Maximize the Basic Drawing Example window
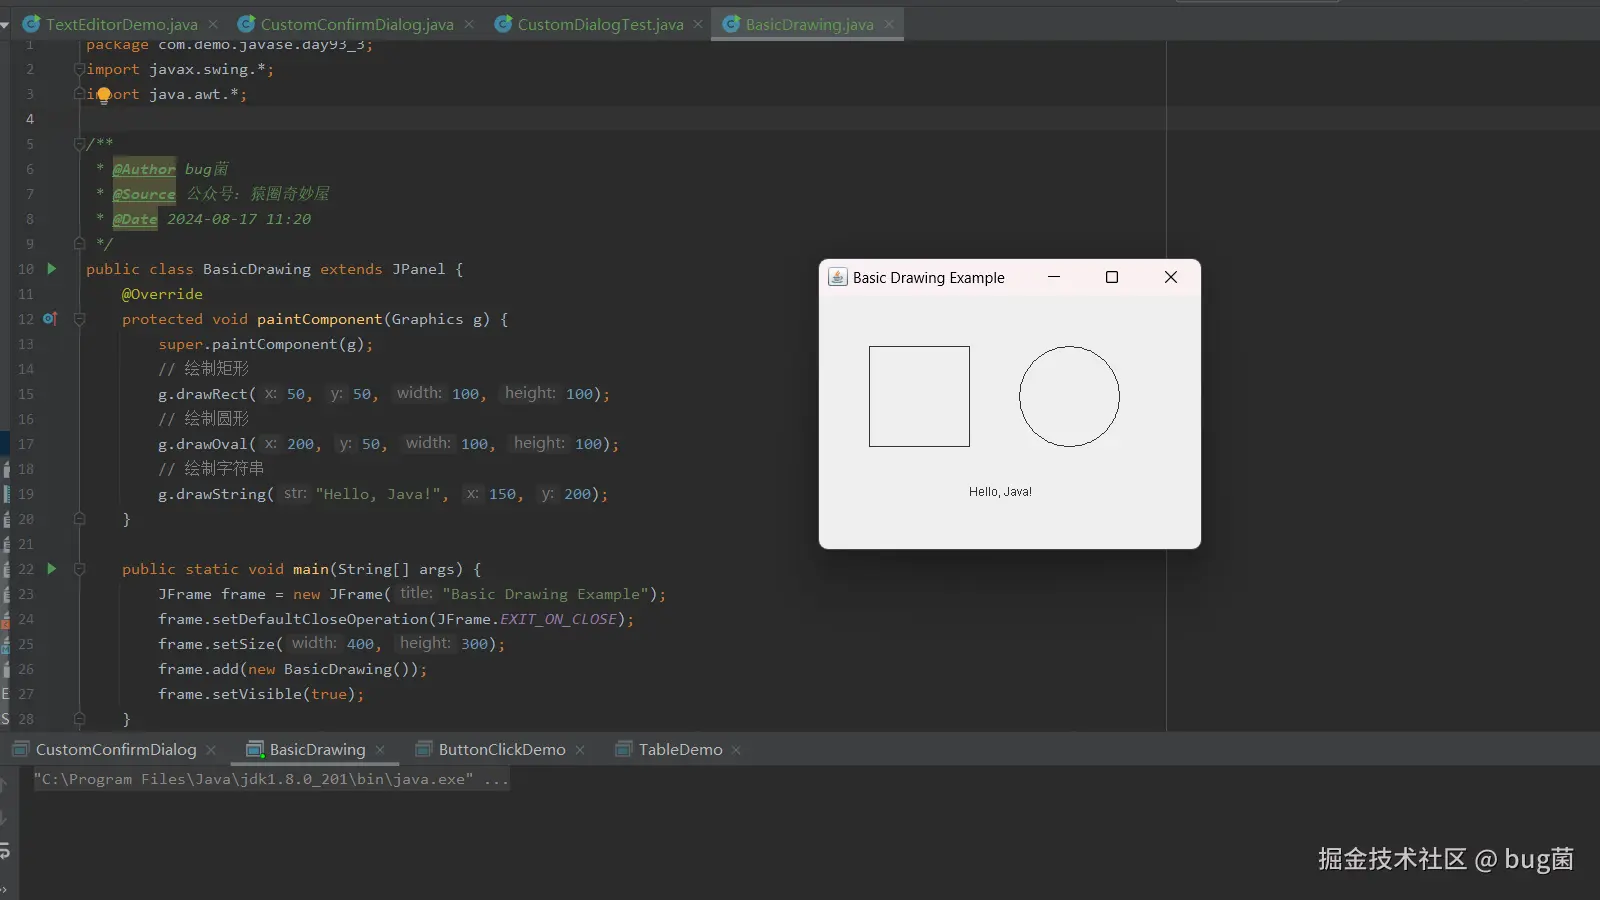Viewport: 1600px width, 900px height. point(1111,277)
